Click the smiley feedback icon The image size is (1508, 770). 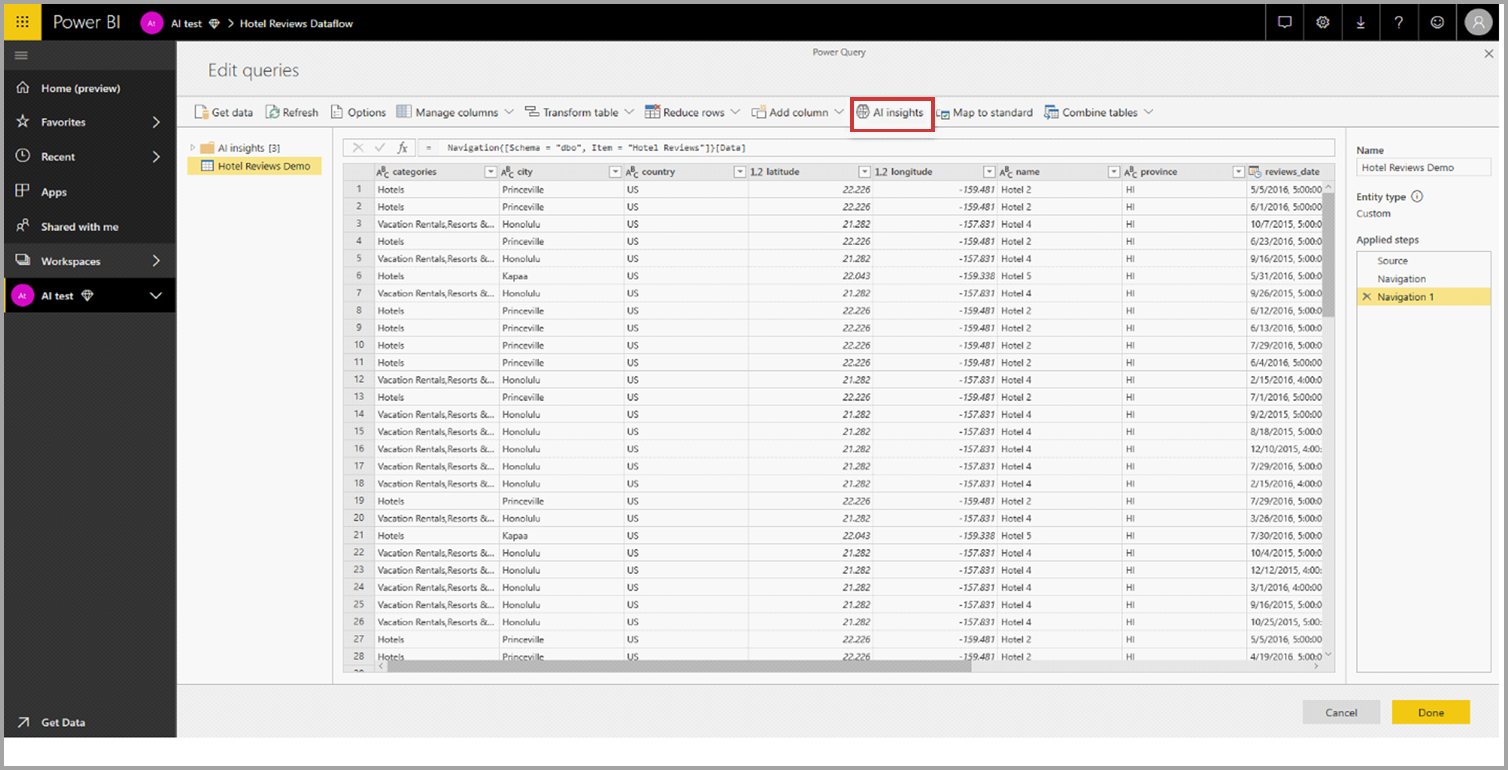click(x=1436, y=21)
